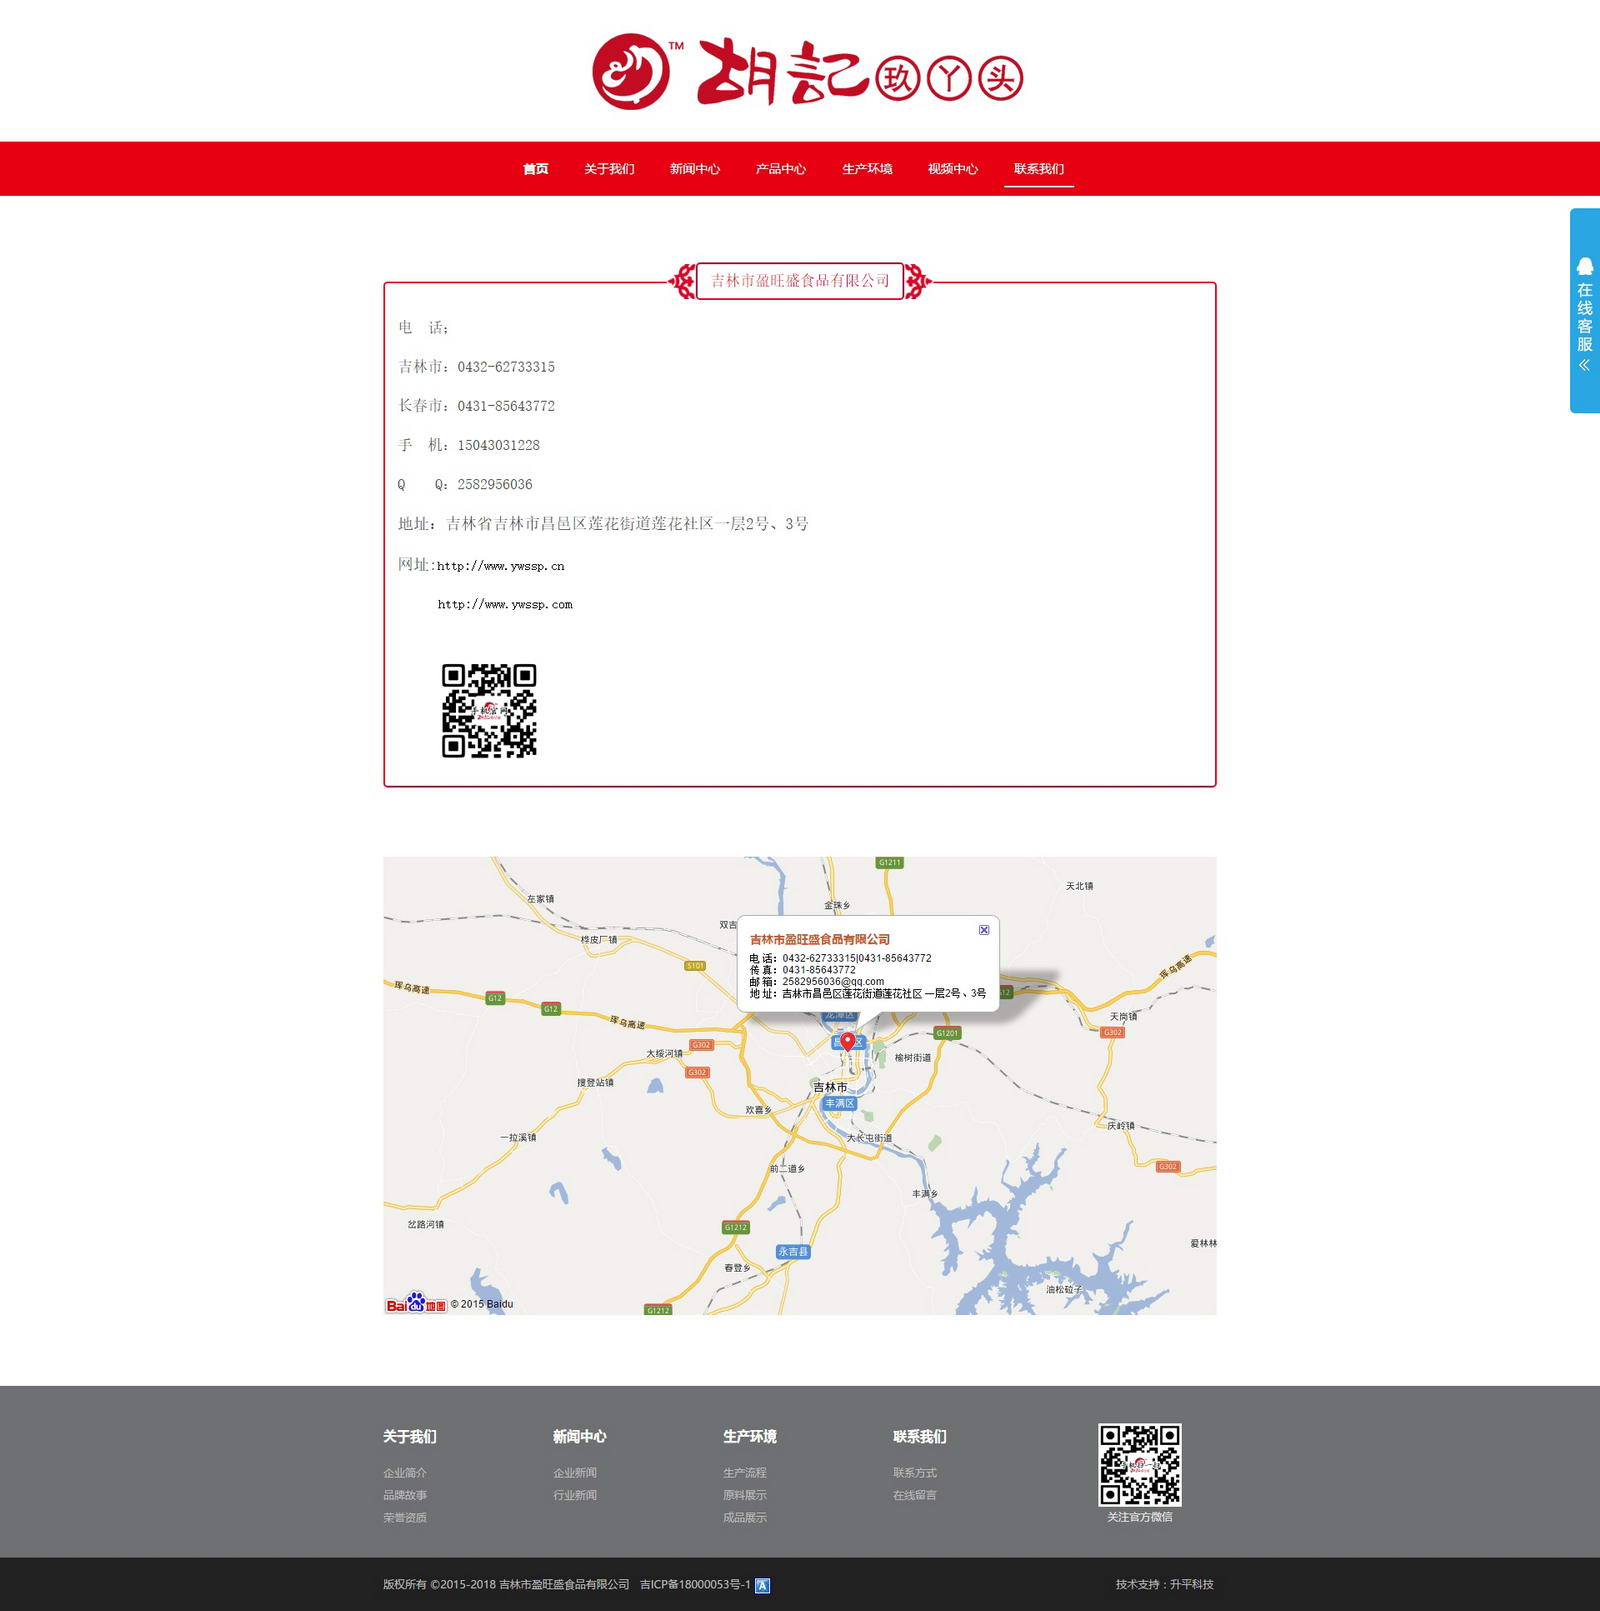
Task: Click the company name in the map popup
Action: [820, 940]
